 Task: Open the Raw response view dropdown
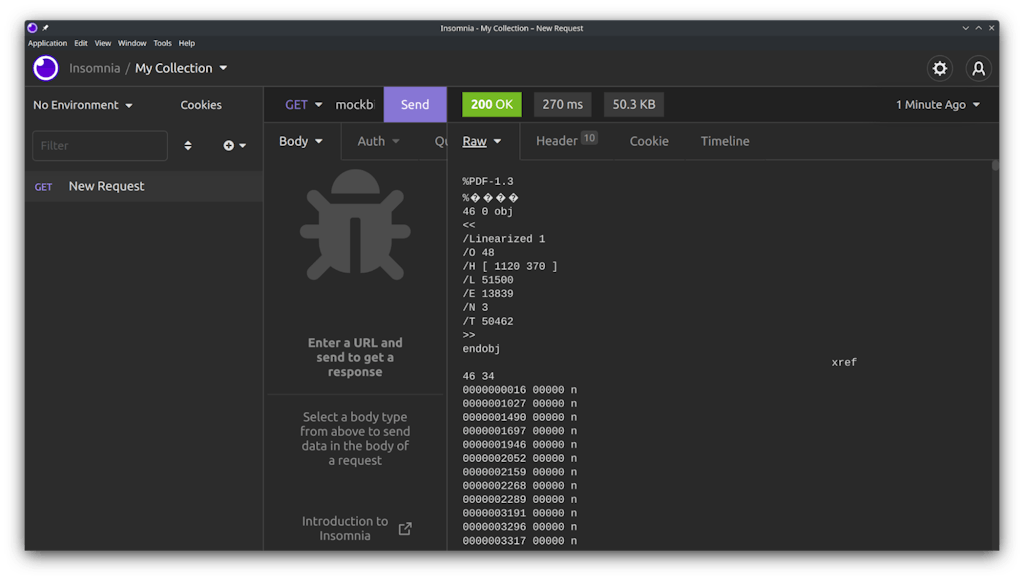coord(482,141)
